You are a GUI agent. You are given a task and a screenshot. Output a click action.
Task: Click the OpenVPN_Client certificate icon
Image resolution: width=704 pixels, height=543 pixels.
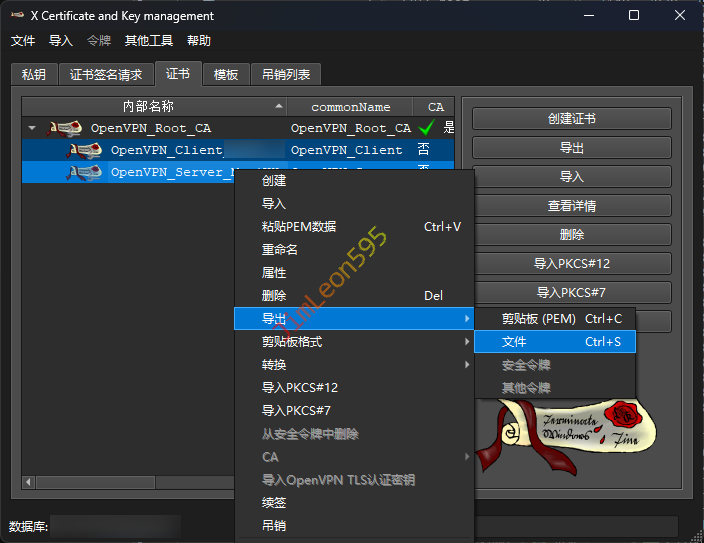click(85, 150)
